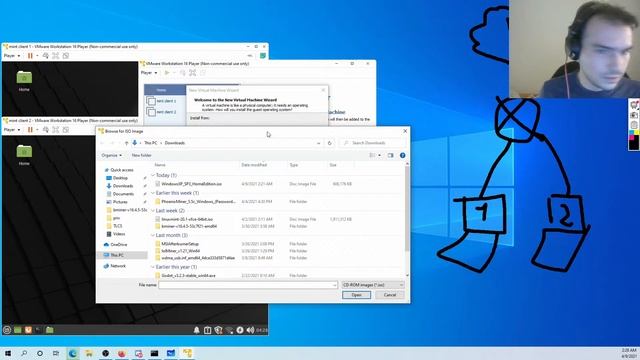Screen dimensions: 640x360
Task: Select the linuxmint xfce 64bit iso file
Action: click(x=187, y=219)
